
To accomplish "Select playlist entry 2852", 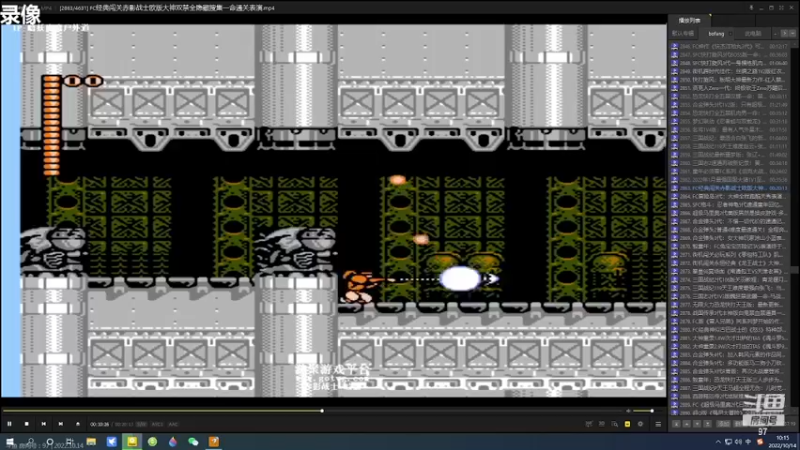I will (730, 96).
